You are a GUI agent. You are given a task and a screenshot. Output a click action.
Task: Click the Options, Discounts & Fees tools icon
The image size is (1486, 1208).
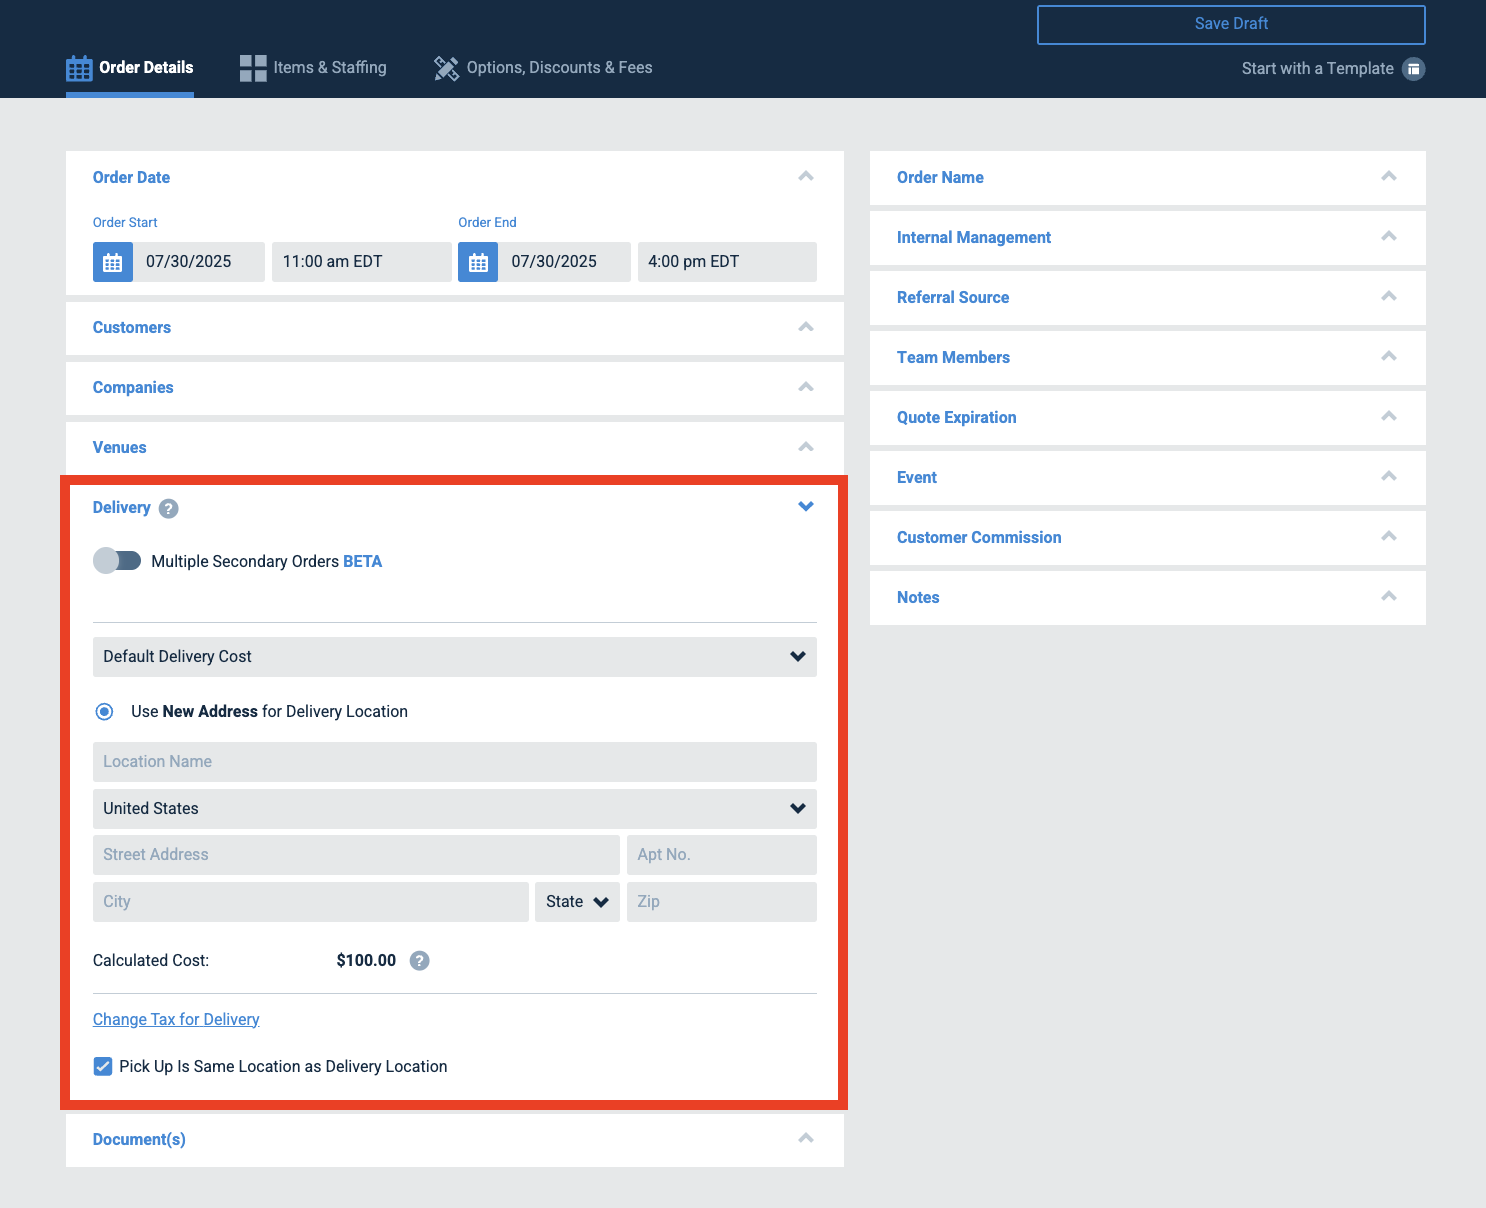pos(446,68)
